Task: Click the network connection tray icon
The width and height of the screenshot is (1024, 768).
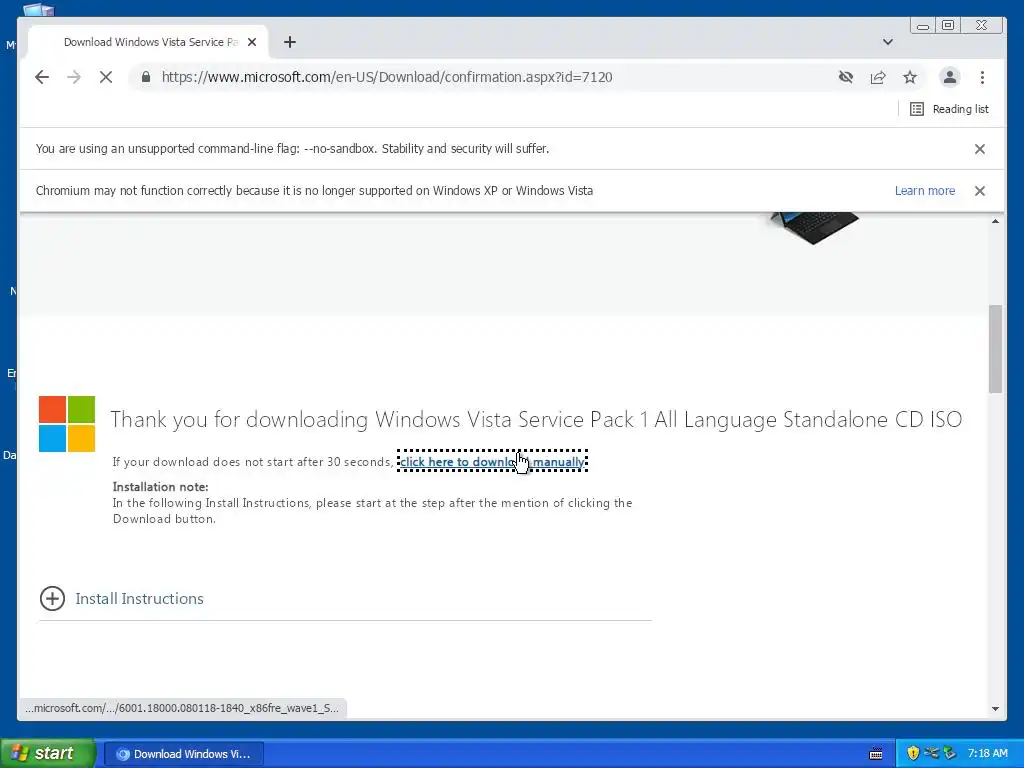Action: click(931, 753)
